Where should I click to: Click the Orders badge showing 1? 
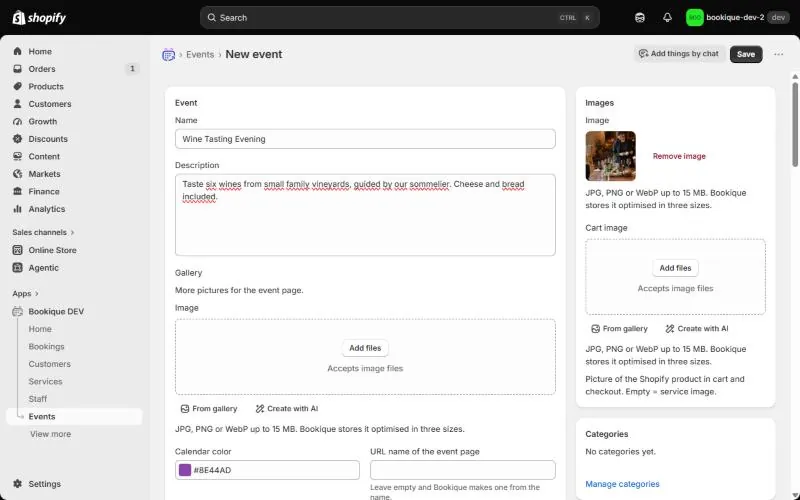(132, 68)
